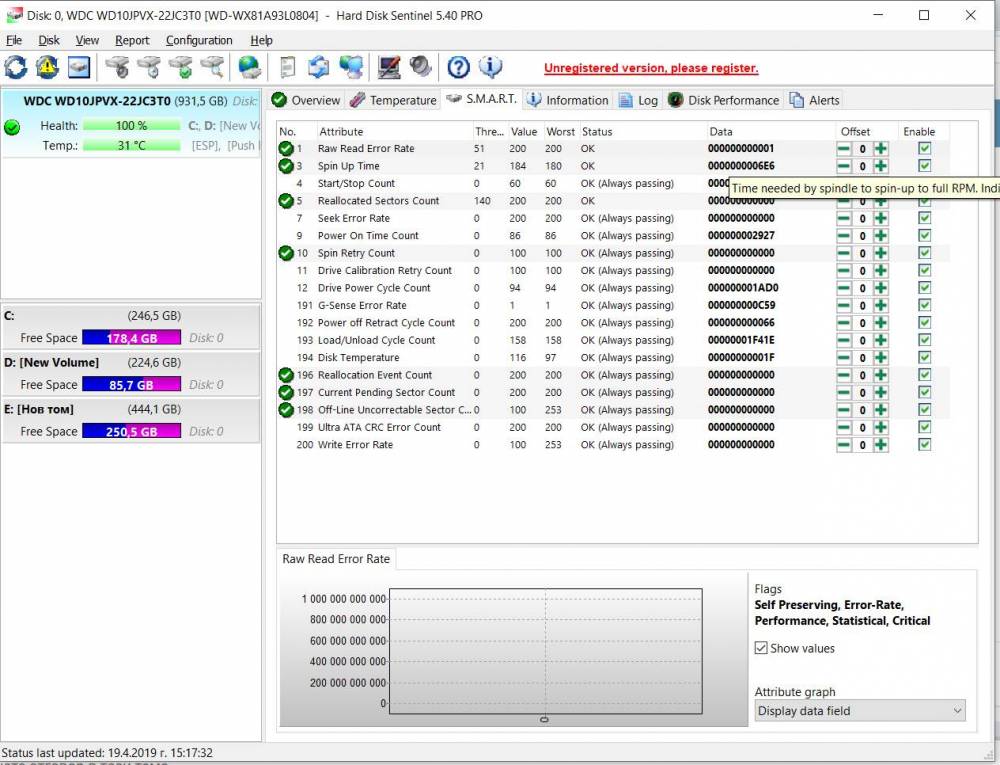Click the Unregistered version, please register link
This screenshot has width=1000, height=765.
point(651,68)
